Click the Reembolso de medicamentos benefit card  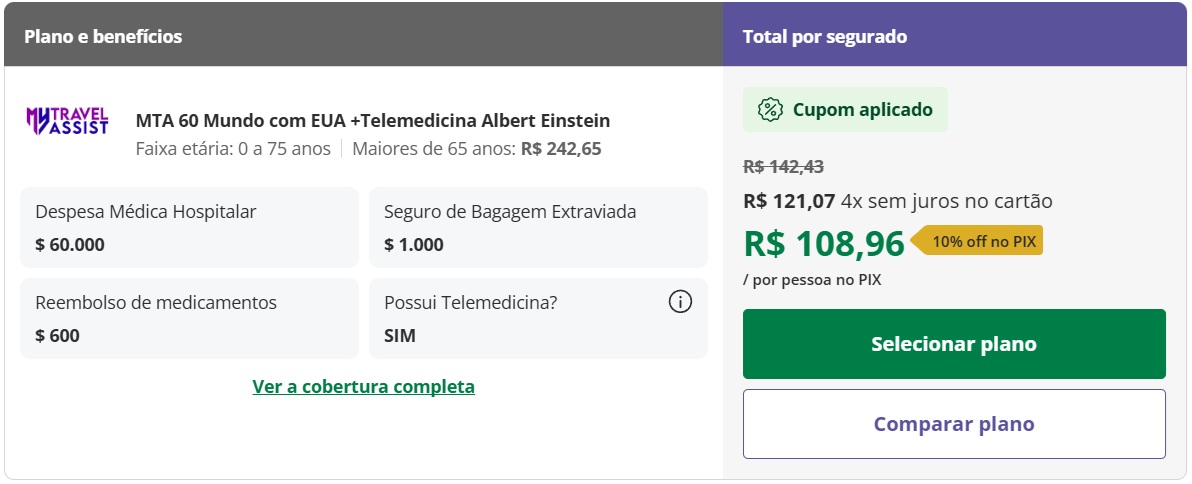coord(189,318)
